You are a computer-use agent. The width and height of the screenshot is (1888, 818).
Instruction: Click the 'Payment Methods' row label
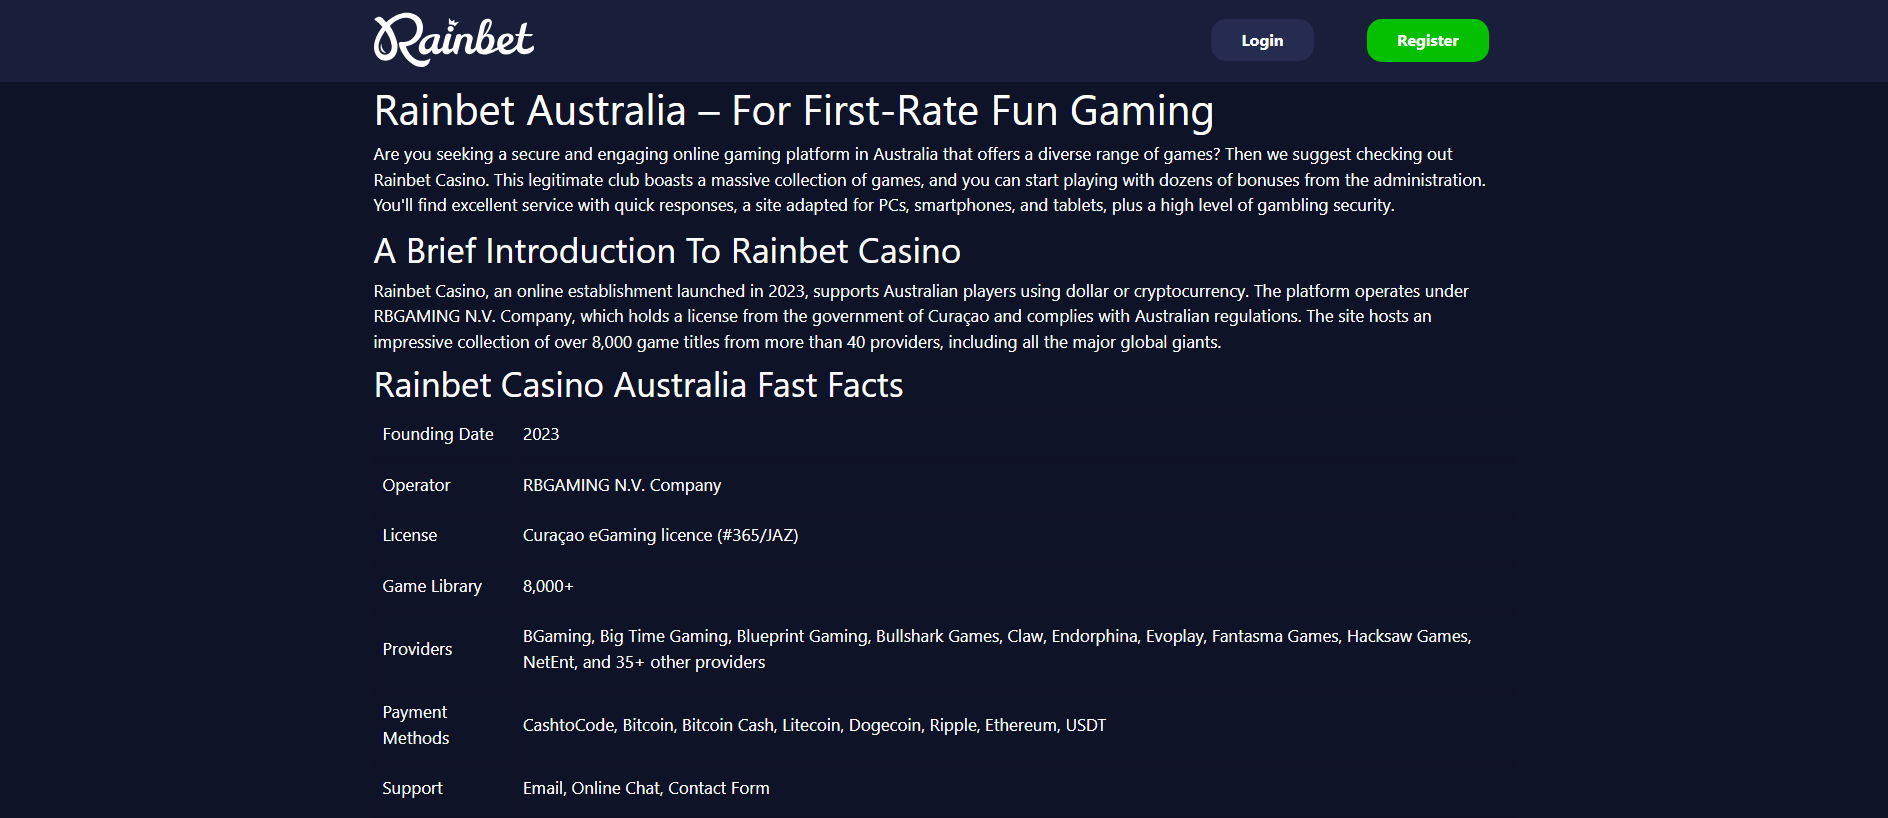(x=416, y=725)
